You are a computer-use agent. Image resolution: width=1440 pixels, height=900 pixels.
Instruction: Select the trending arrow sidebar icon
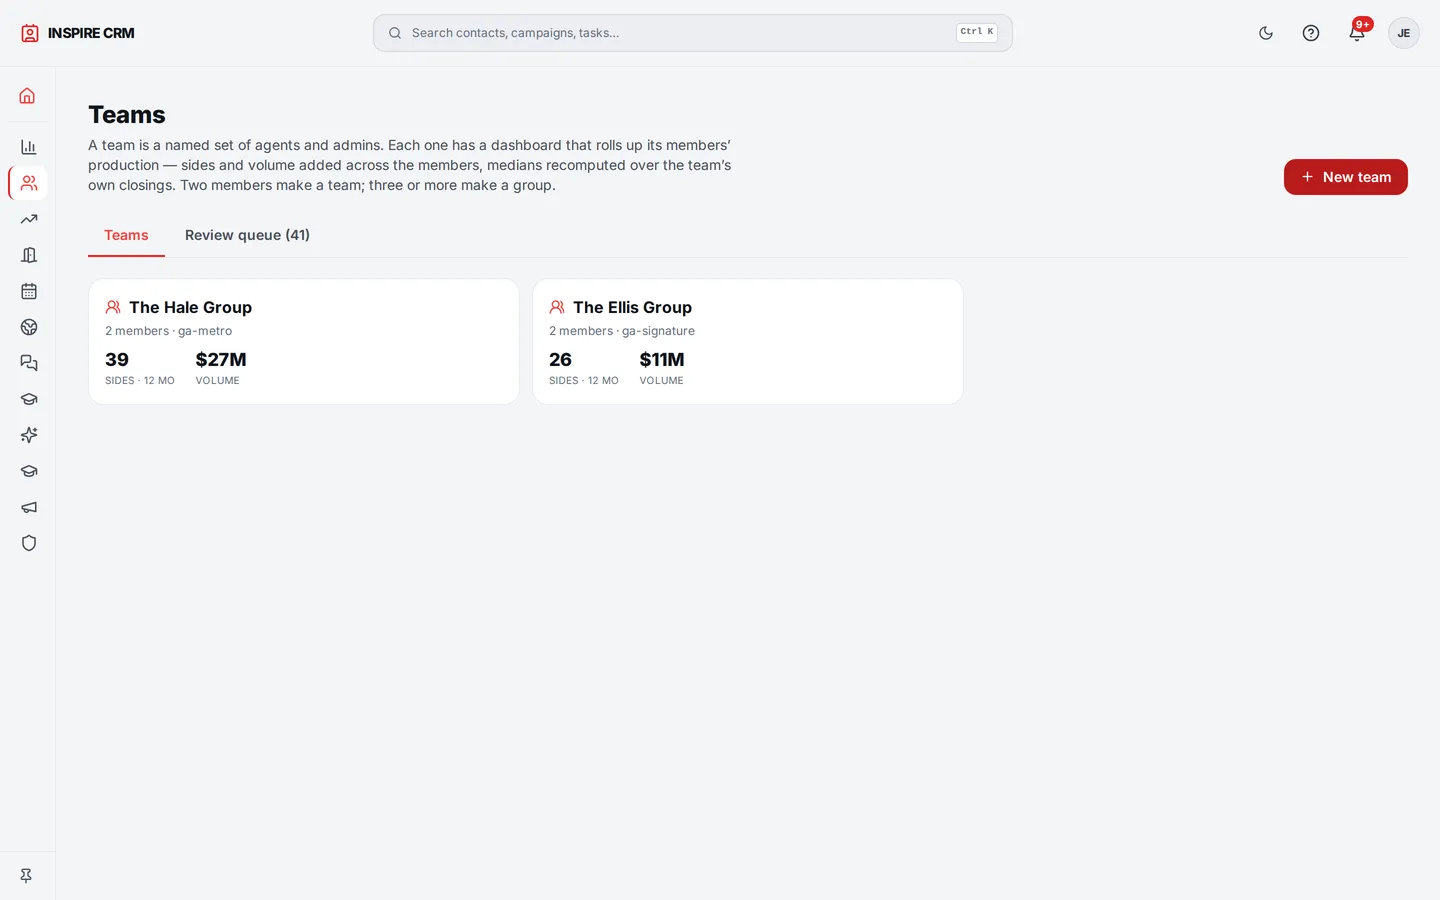[28, 219]
